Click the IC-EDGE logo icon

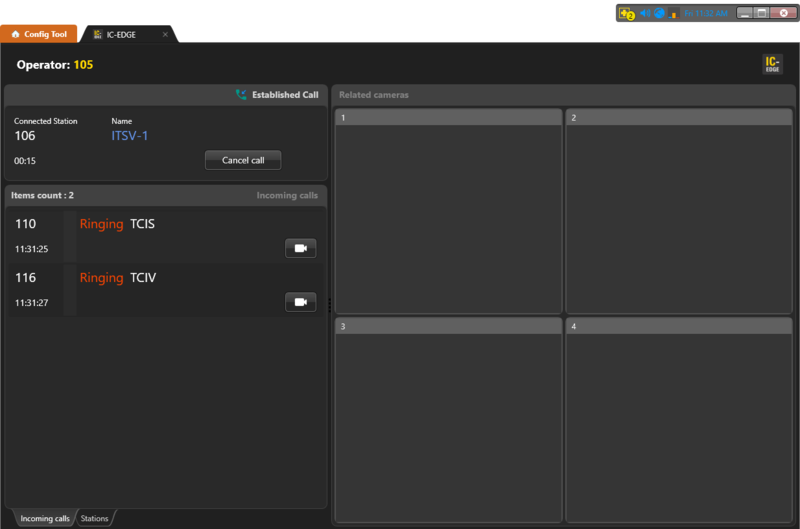pyautogui.click(x=772, y=64)
